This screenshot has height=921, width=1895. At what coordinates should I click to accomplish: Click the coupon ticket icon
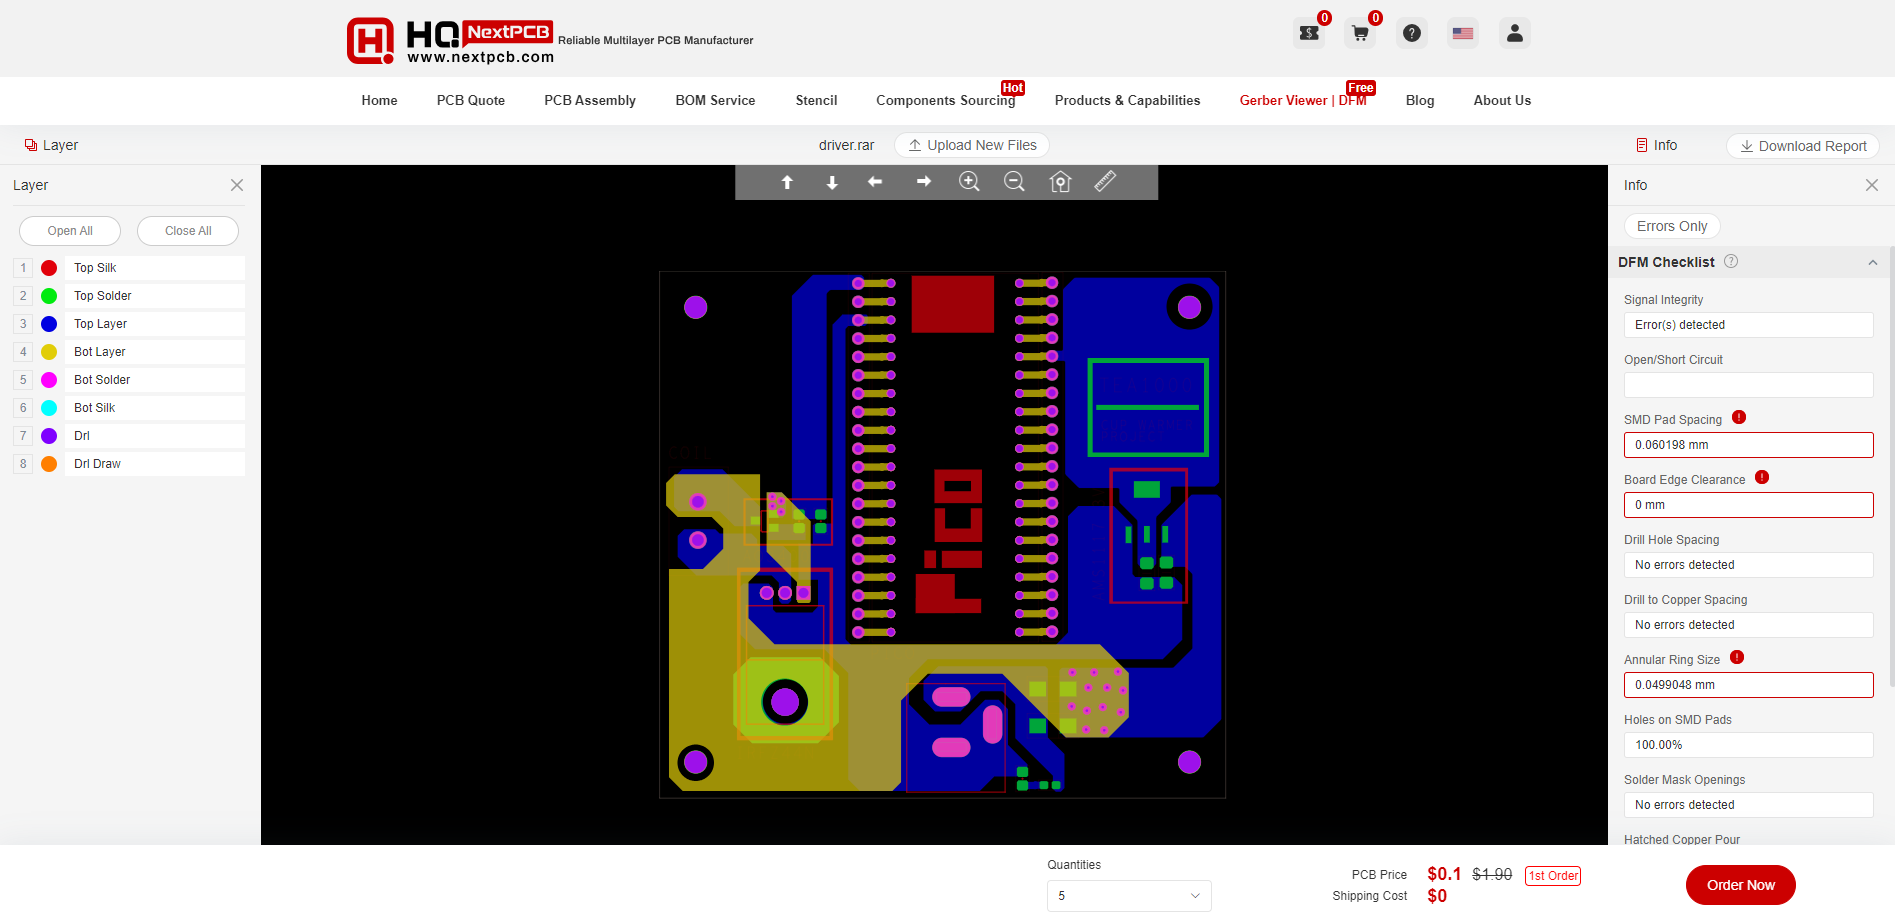pyautogui.click(x=1309, y=33)
